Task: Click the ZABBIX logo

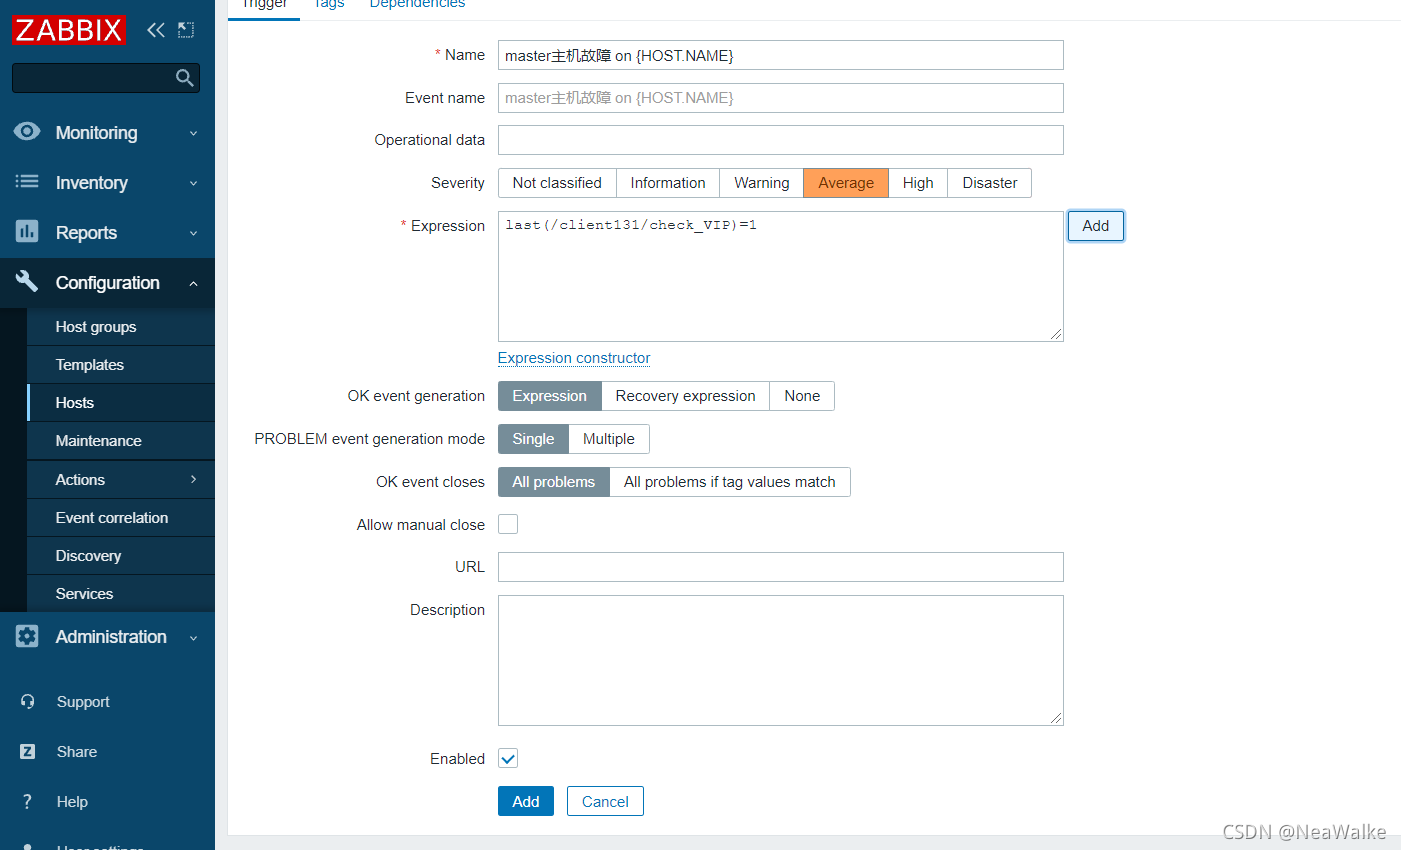Action: click(68, 30)
